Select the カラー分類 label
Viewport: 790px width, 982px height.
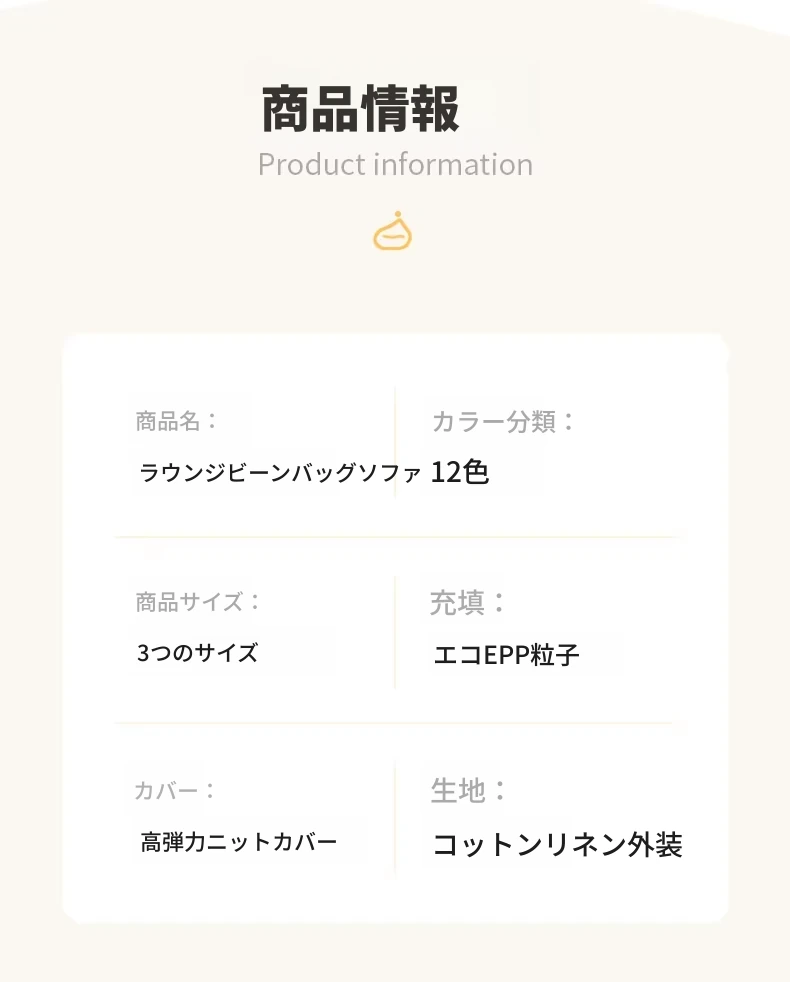tap(503, 421)
